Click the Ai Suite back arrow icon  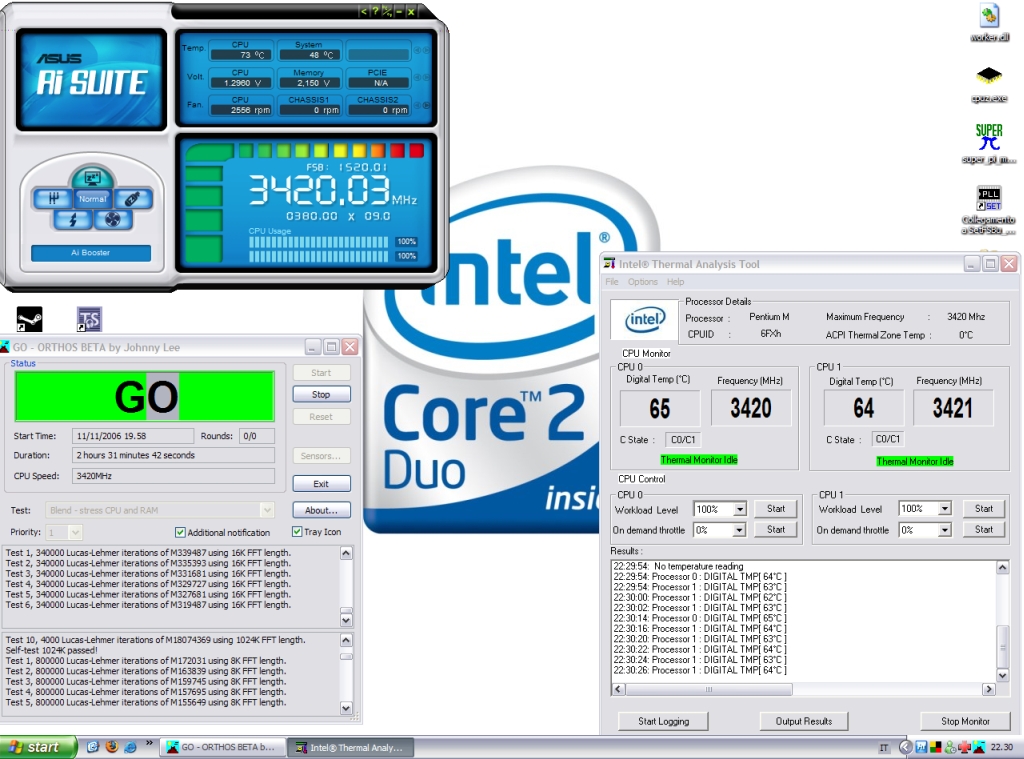(x=363, y=11)
